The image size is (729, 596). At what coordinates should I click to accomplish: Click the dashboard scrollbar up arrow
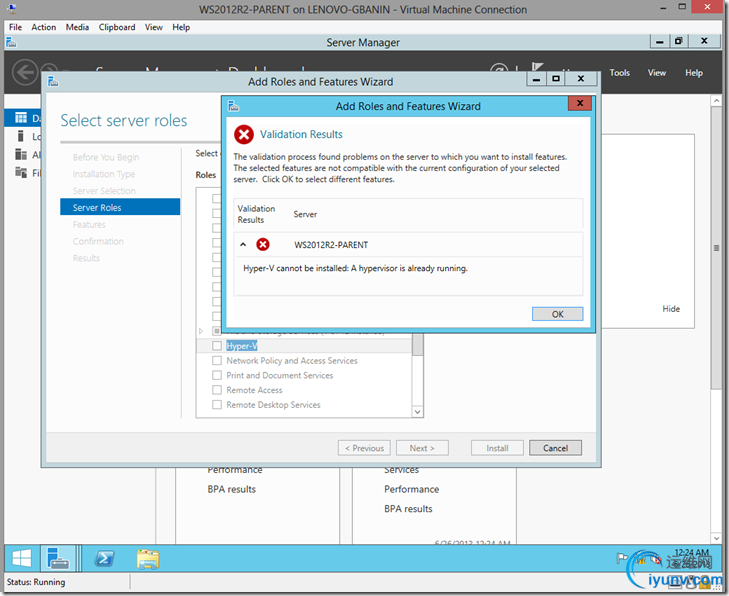[x=716, y=101]
